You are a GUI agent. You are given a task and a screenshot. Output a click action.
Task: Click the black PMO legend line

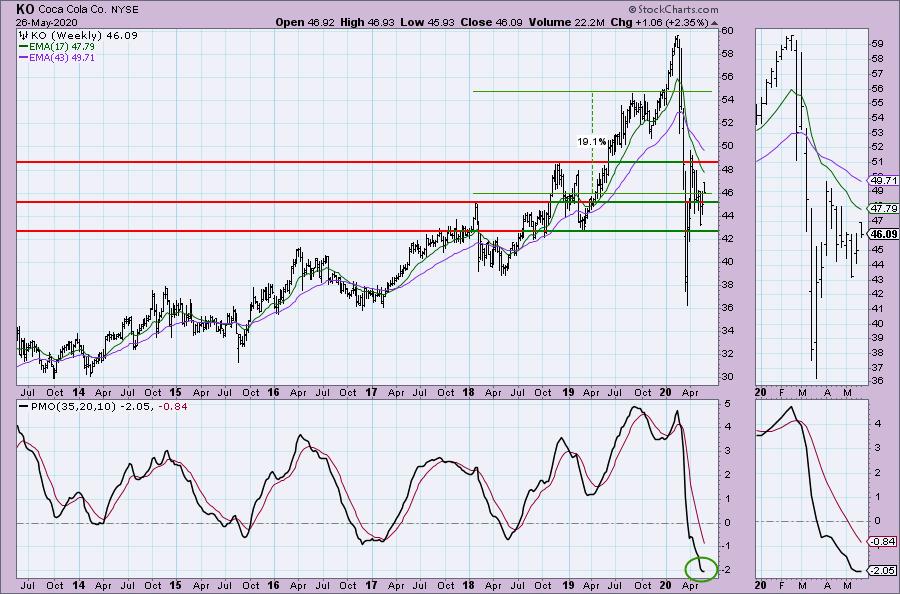coord(24,406)
